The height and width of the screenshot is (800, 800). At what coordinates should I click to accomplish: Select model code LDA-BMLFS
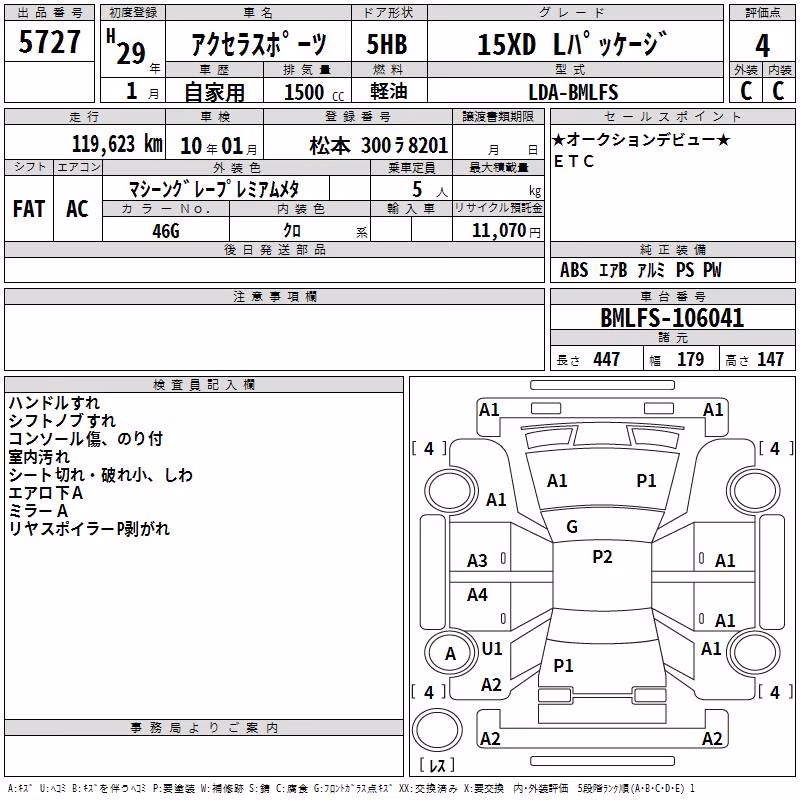point(573,92)
